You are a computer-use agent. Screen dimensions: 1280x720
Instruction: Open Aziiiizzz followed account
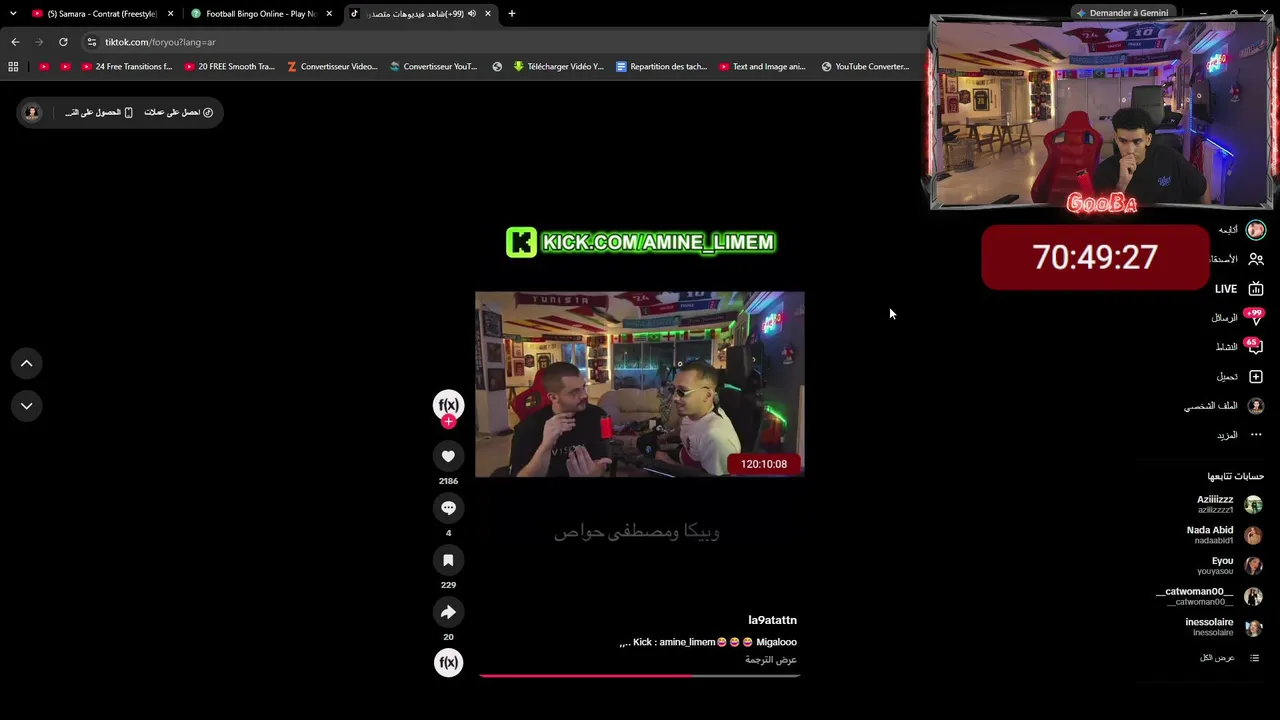(x=1229, y=505)
